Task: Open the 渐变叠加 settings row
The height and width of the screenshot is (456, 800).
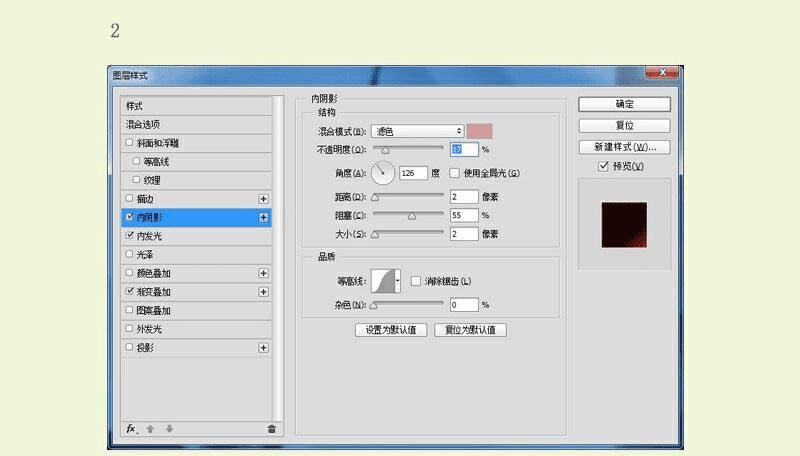Action: [196, 292]
